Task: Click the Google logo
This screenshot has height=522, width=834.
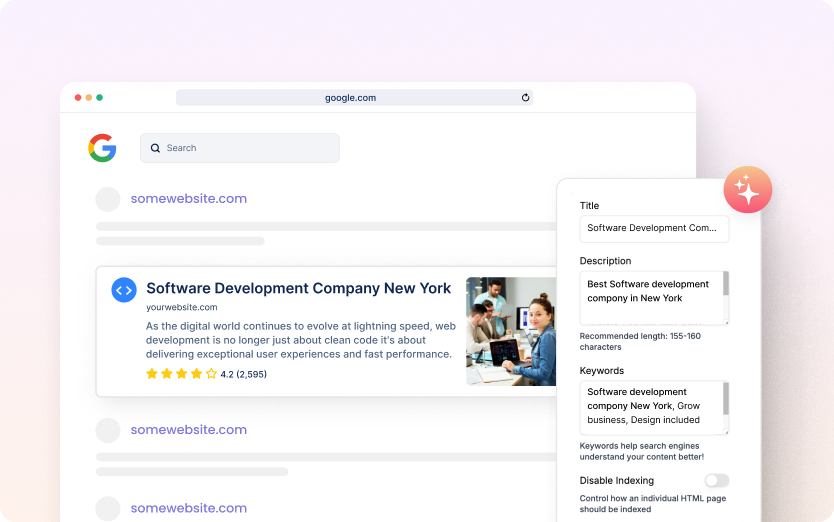Action: [x=102, y=148]
